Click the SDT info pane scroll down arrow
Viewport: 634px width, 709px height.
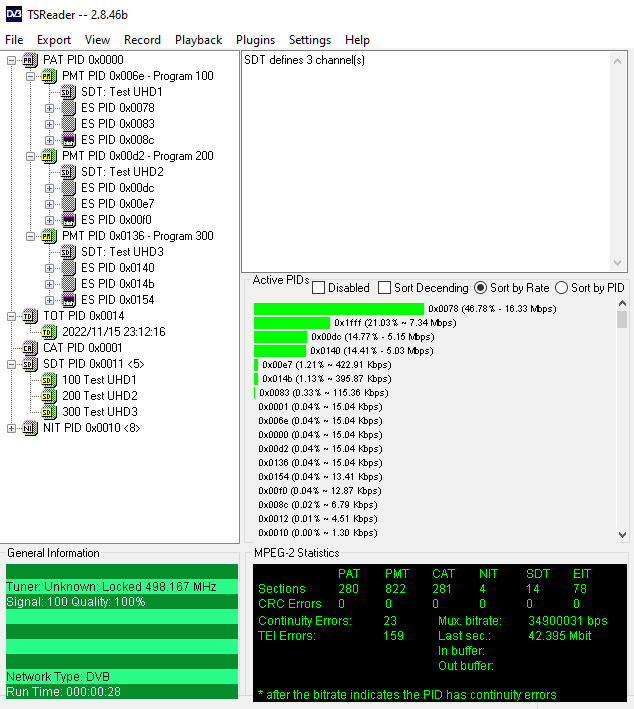click(617, 263)
